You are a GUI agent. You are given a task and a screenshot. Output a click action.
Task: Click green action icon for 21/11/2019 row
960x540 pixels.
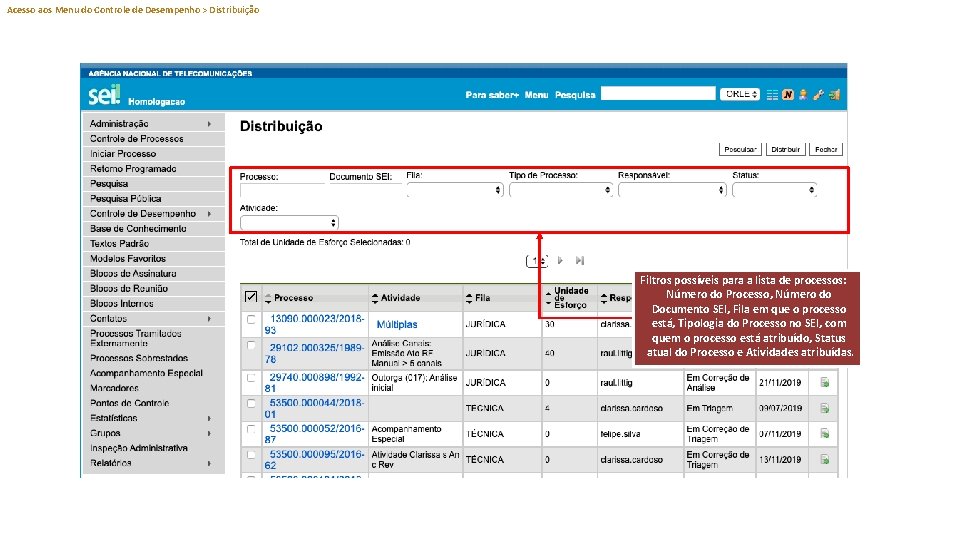coord(825,383)
